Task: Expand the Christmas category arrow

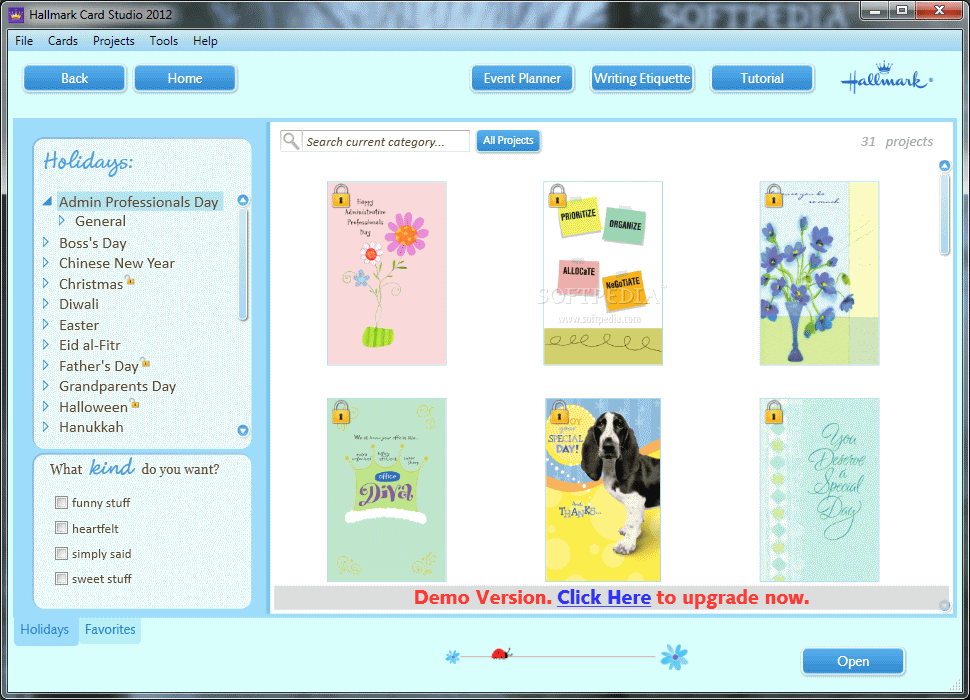Action: click(46, 283)
